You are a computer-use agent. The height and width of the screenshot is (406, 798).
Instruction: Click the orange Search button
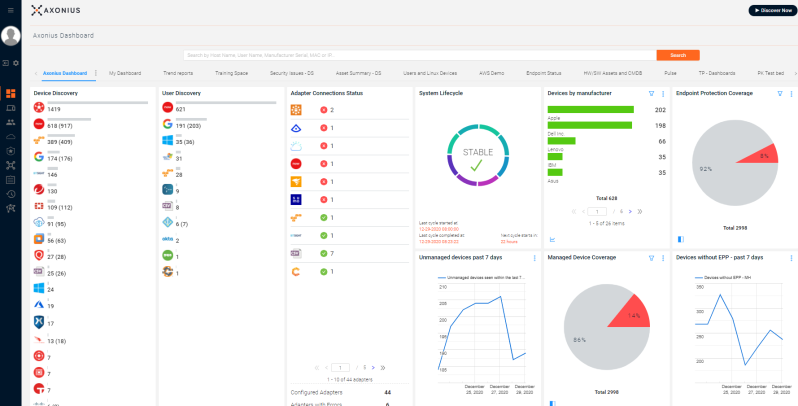tap(677, 55)
